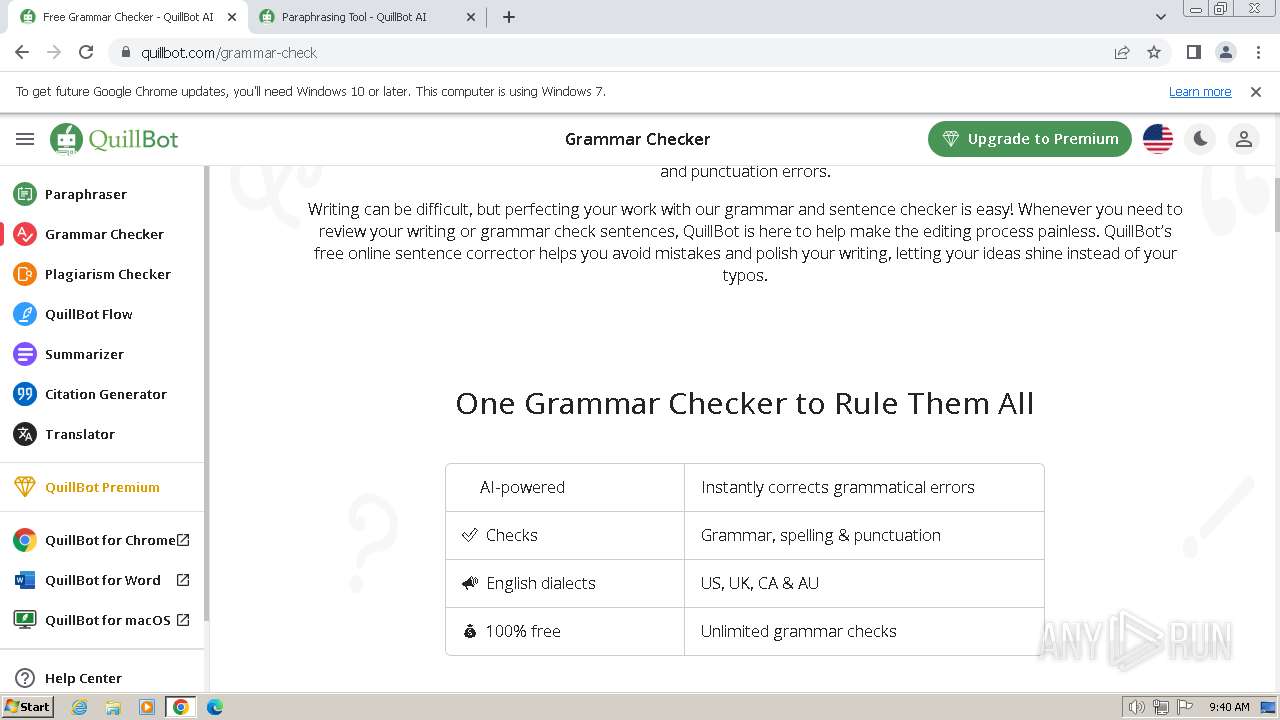Open Windows Start menu

(28, 707)
